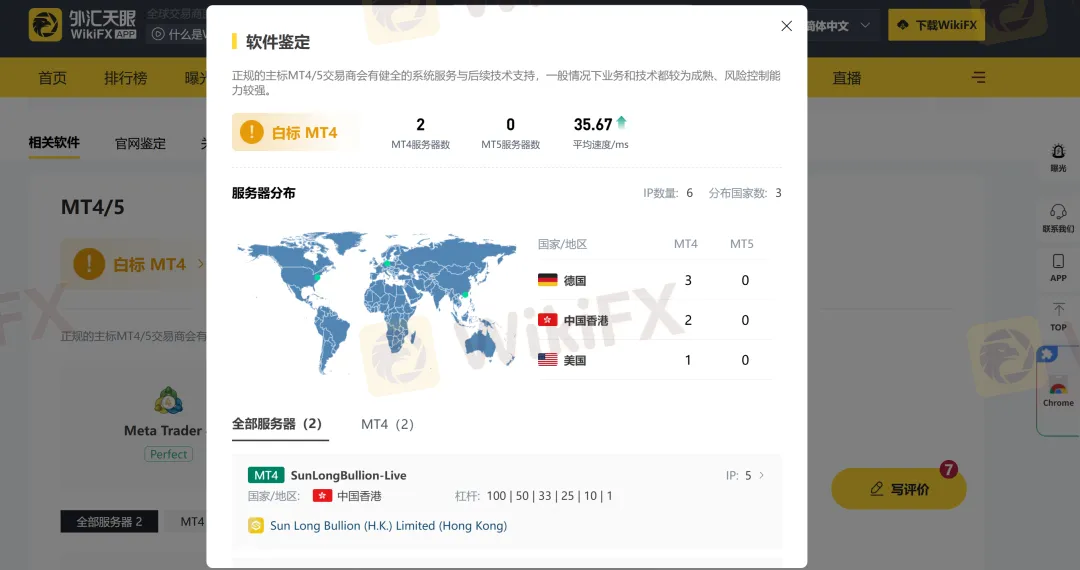Open the 曝光 sidebar icon
This screenshot has height=570, width=1080.
[x=1058, y=157]
